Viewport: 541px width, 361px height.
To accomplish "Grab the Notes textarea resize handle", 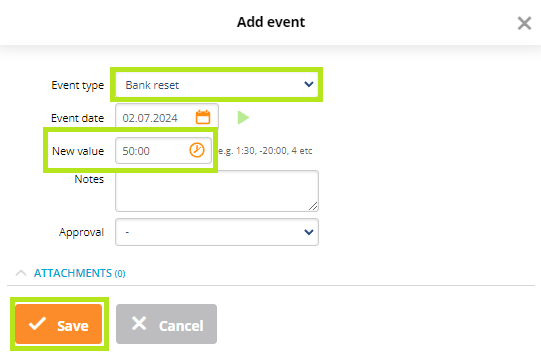I will 313,206.
